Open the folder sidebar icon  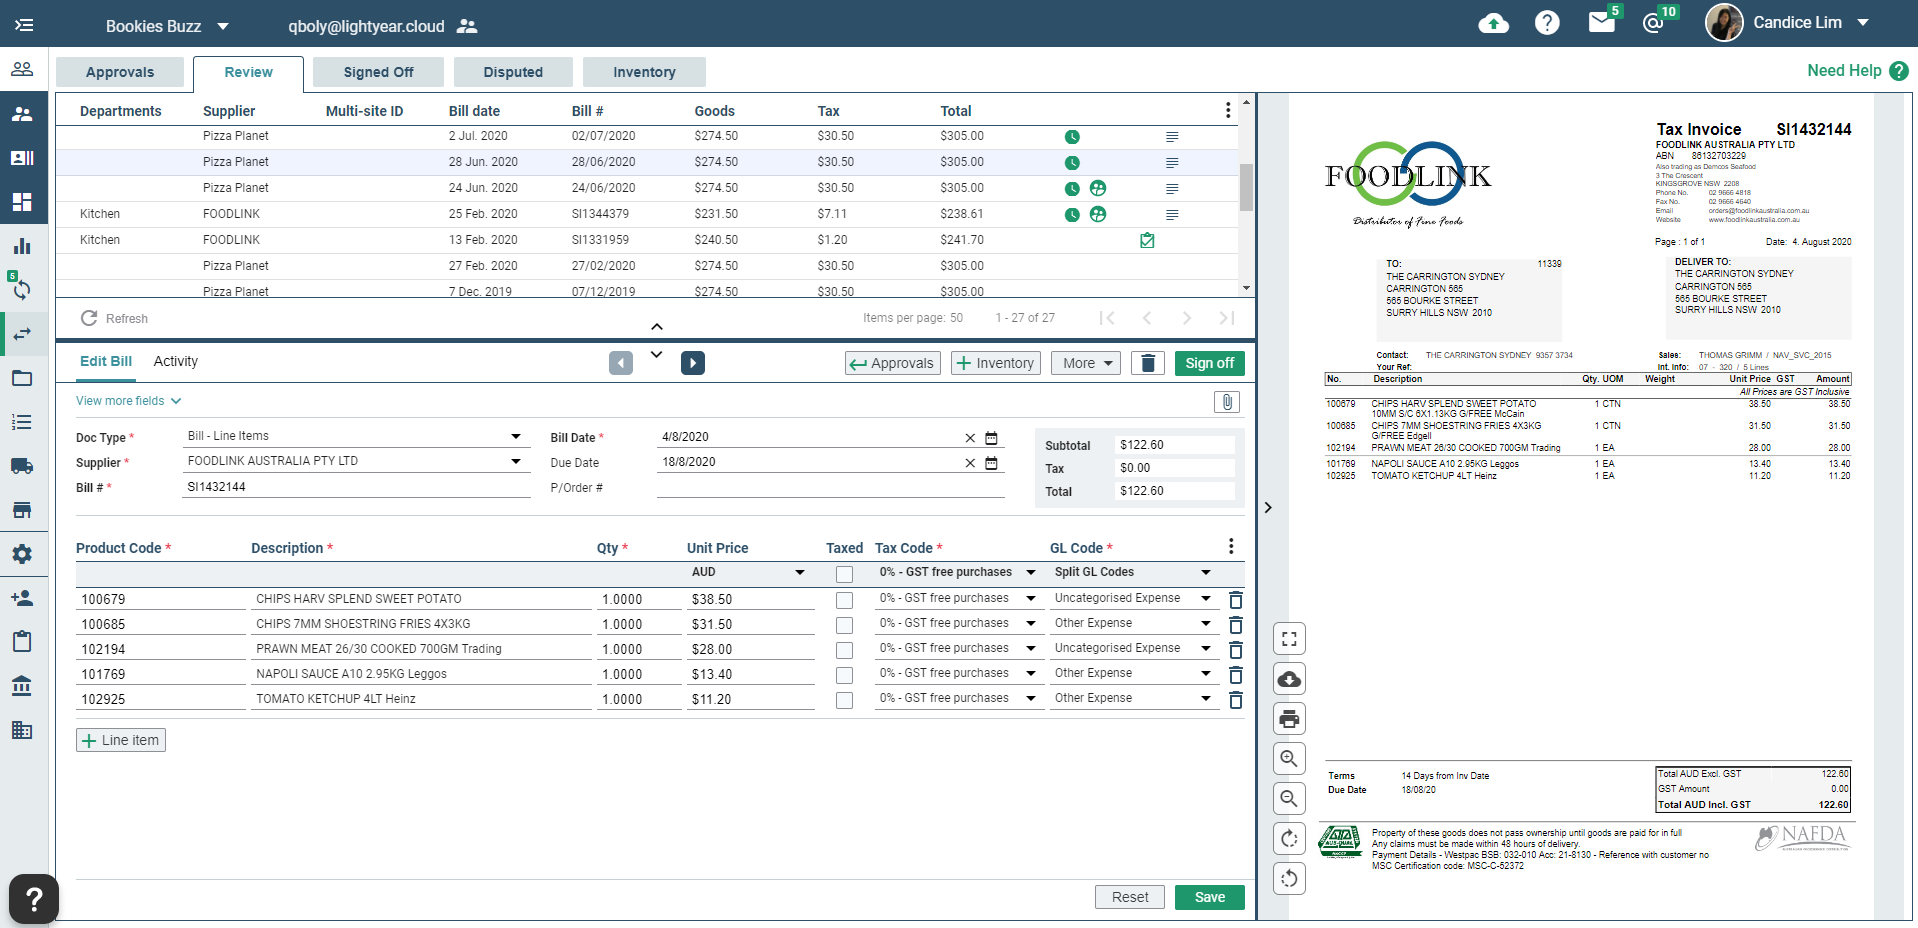click(x=22, y=378)
